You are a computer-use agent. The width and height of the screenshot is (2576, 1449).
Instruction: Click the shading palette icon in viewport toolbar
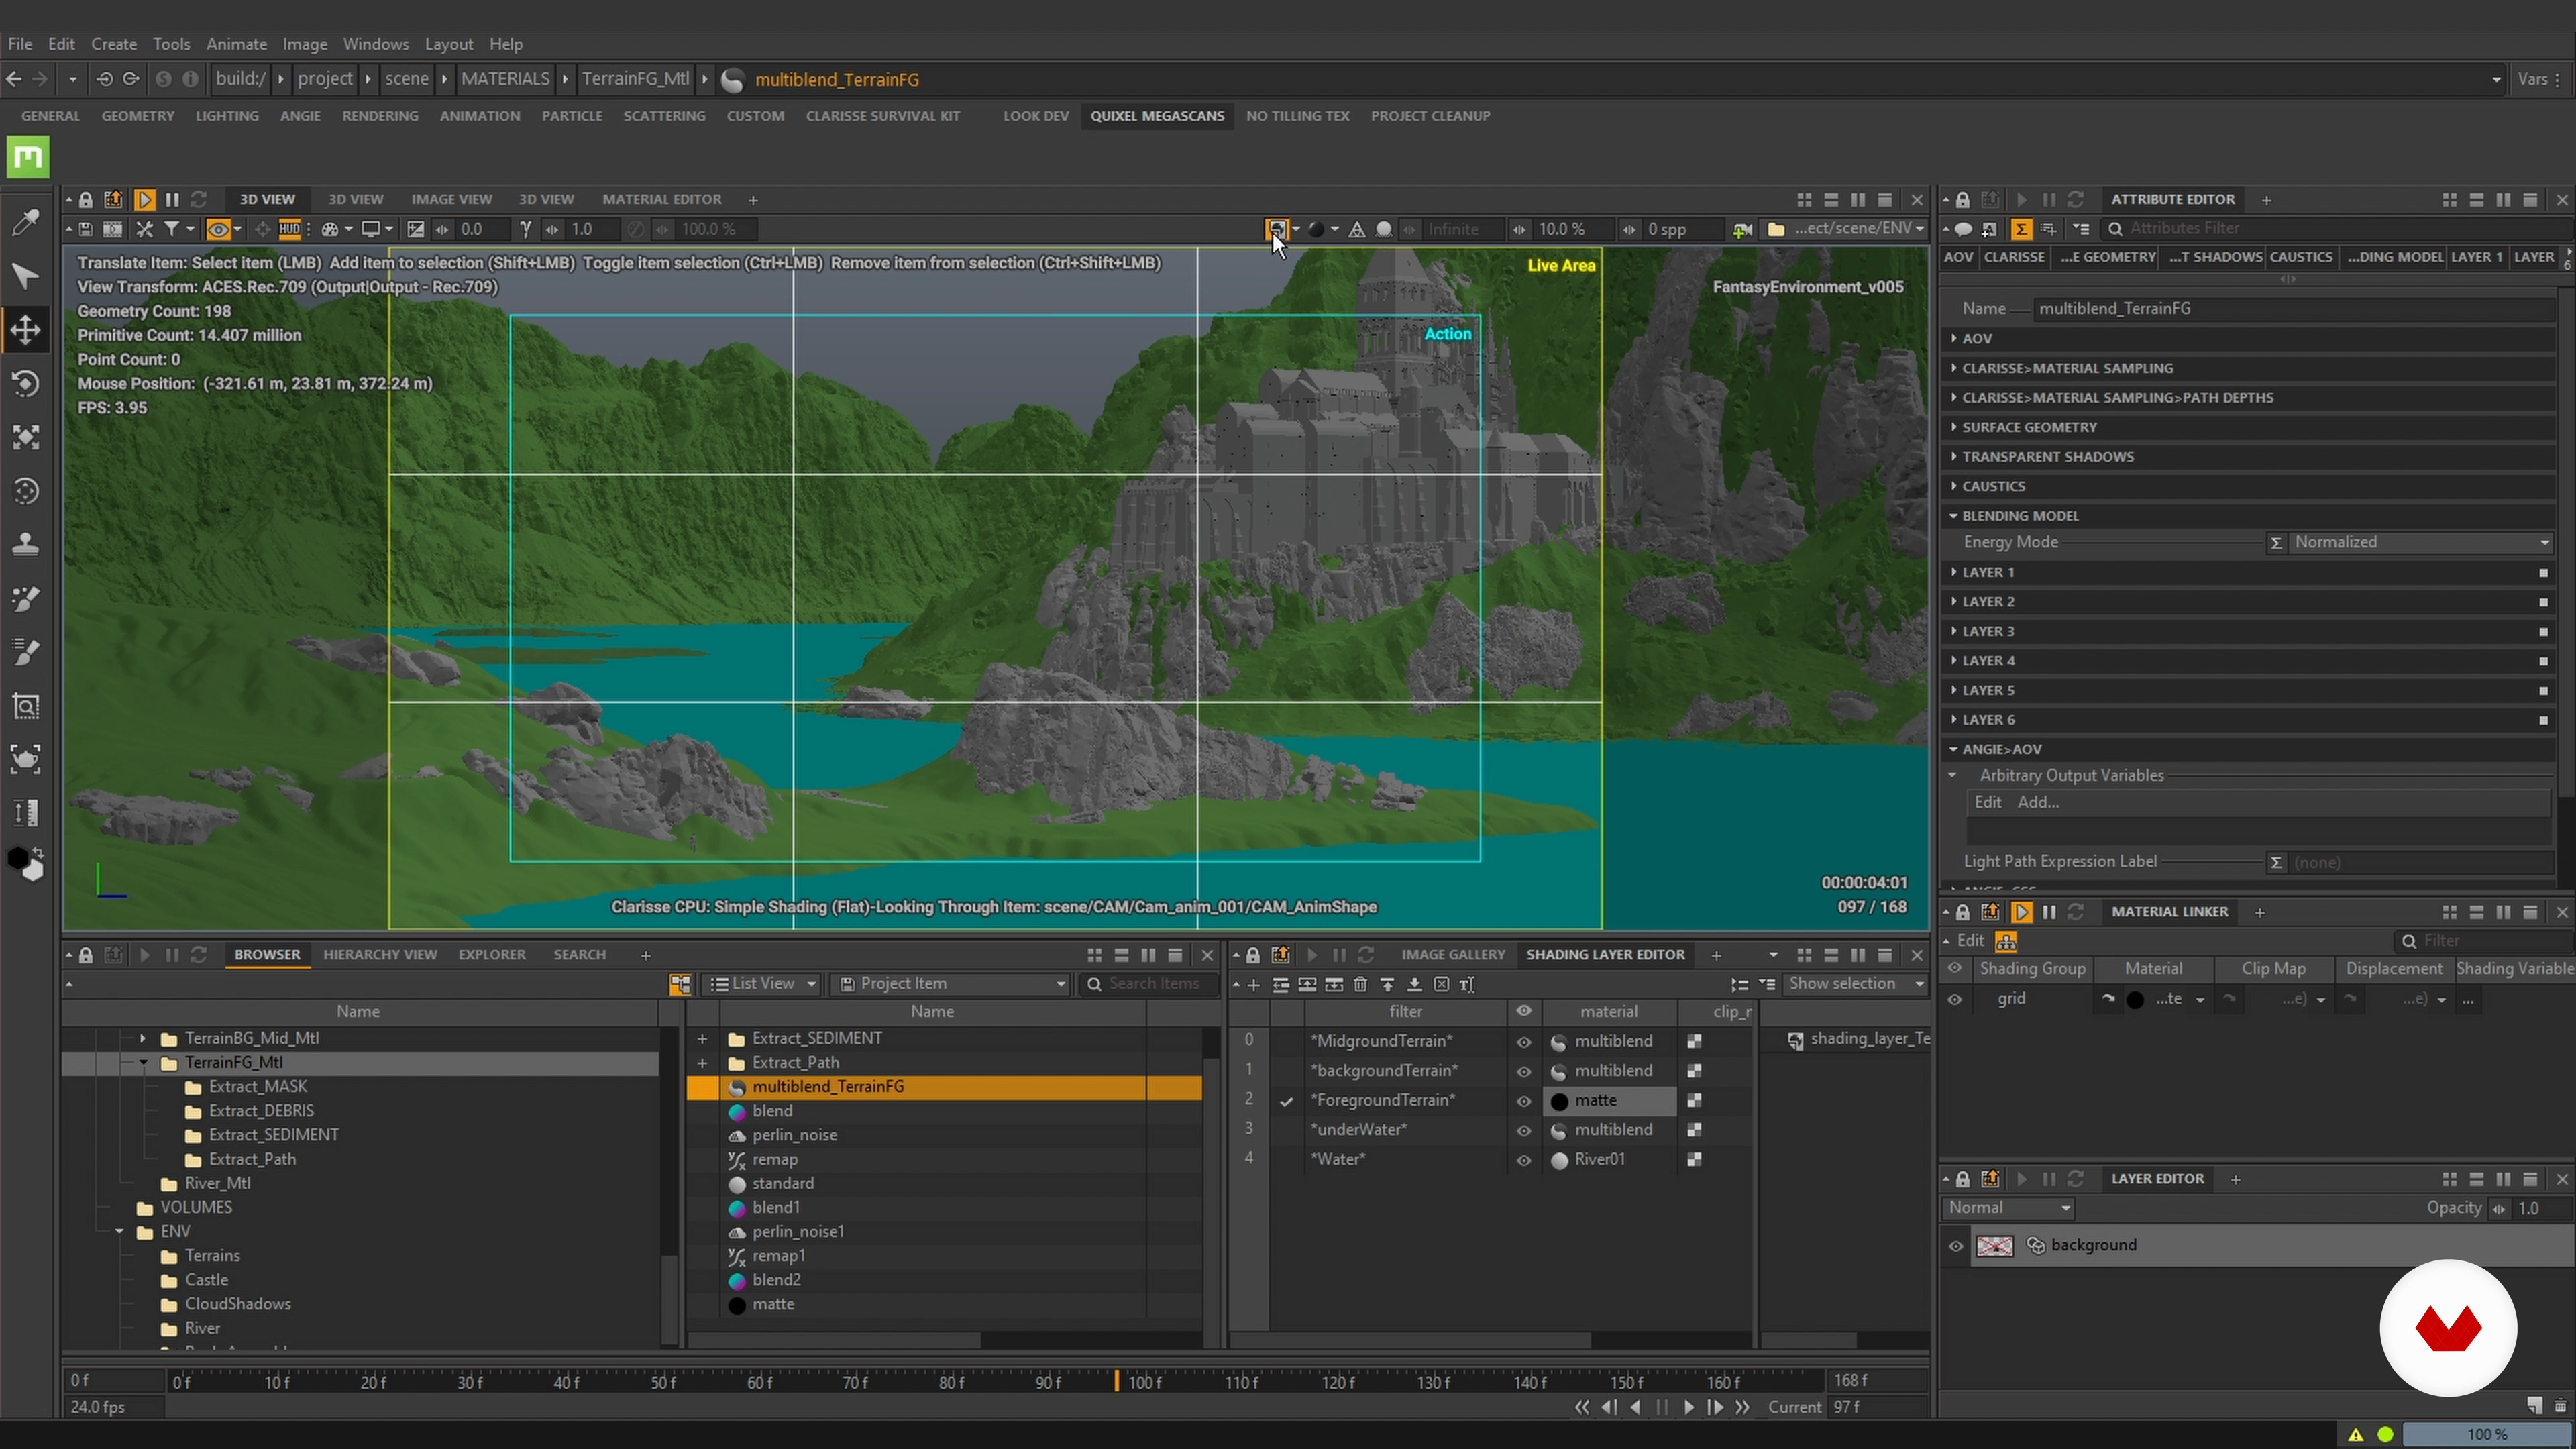tap(329, 229)
